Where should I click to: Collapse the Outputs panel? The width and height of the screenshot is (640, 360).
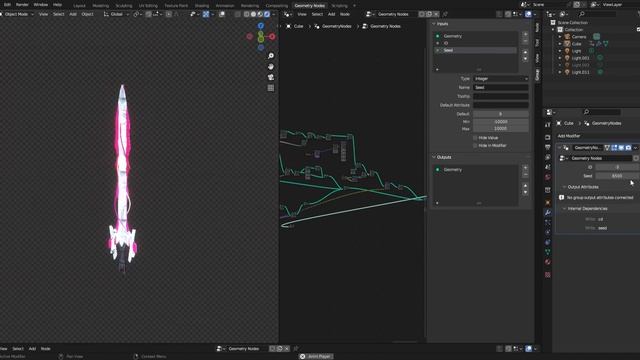coord(434,157)
